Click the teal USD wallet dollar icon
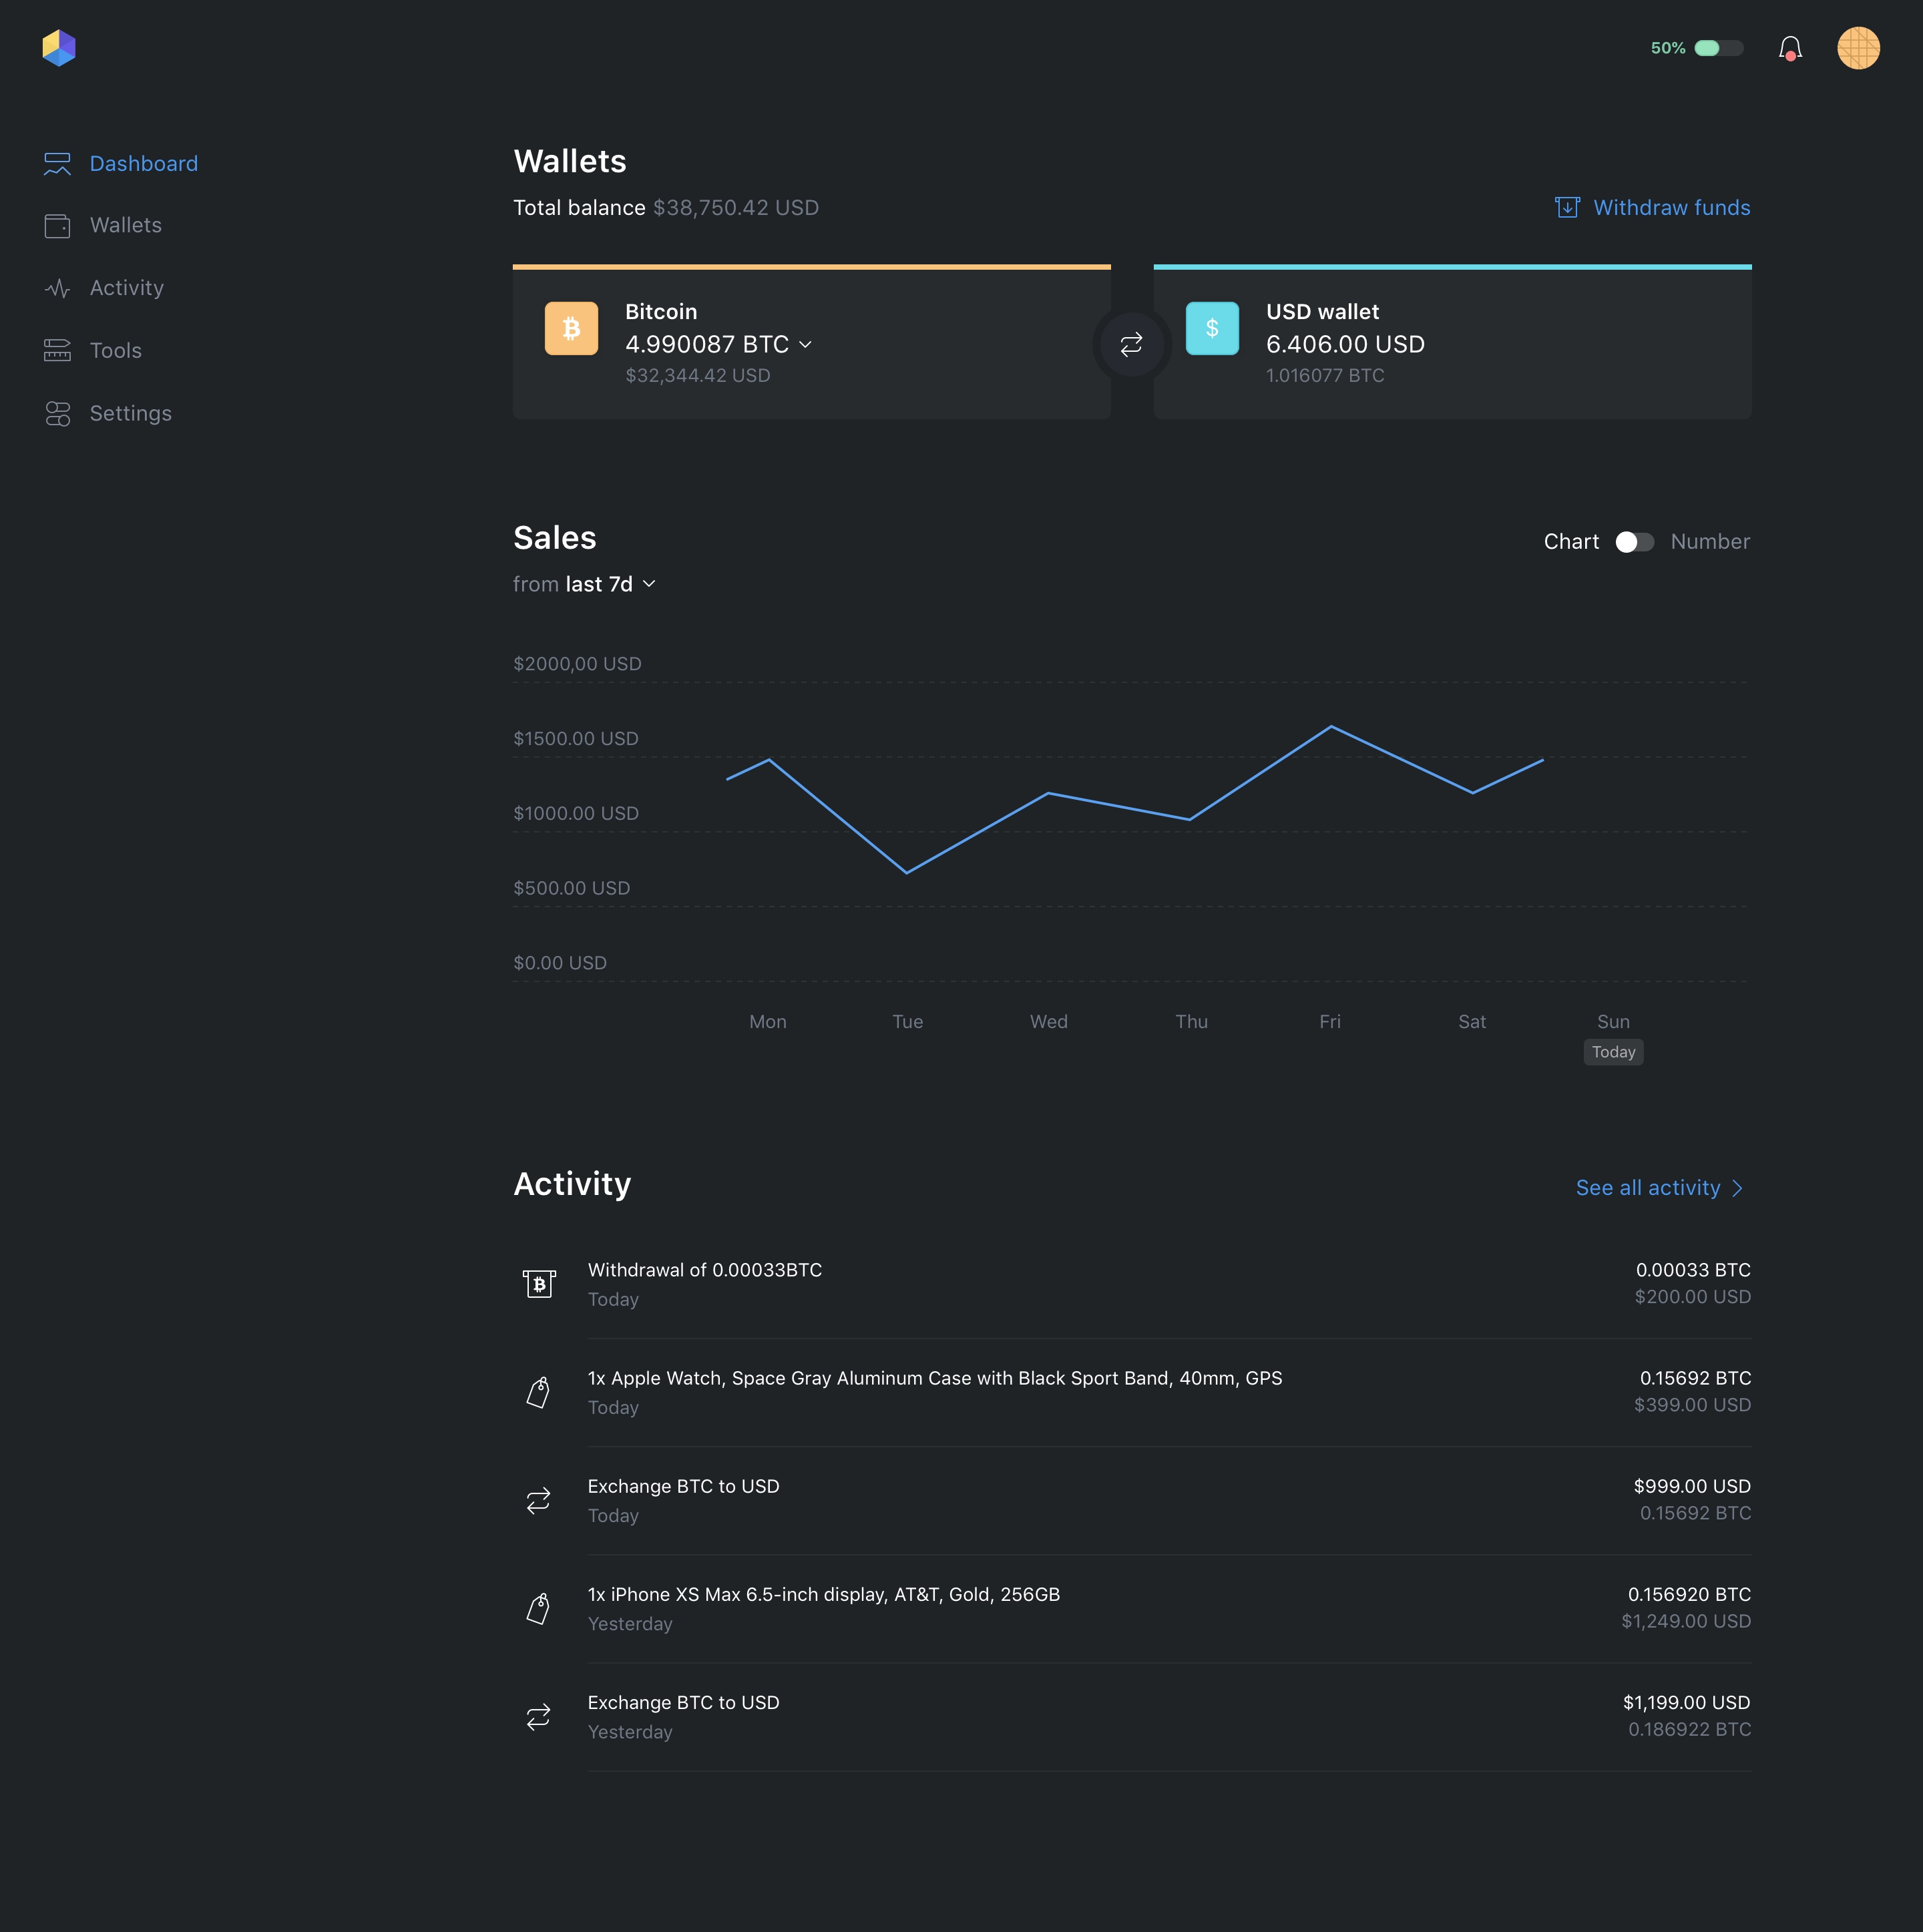The height and width of the screenshot is (1932, 1923). pos(1212,328)
